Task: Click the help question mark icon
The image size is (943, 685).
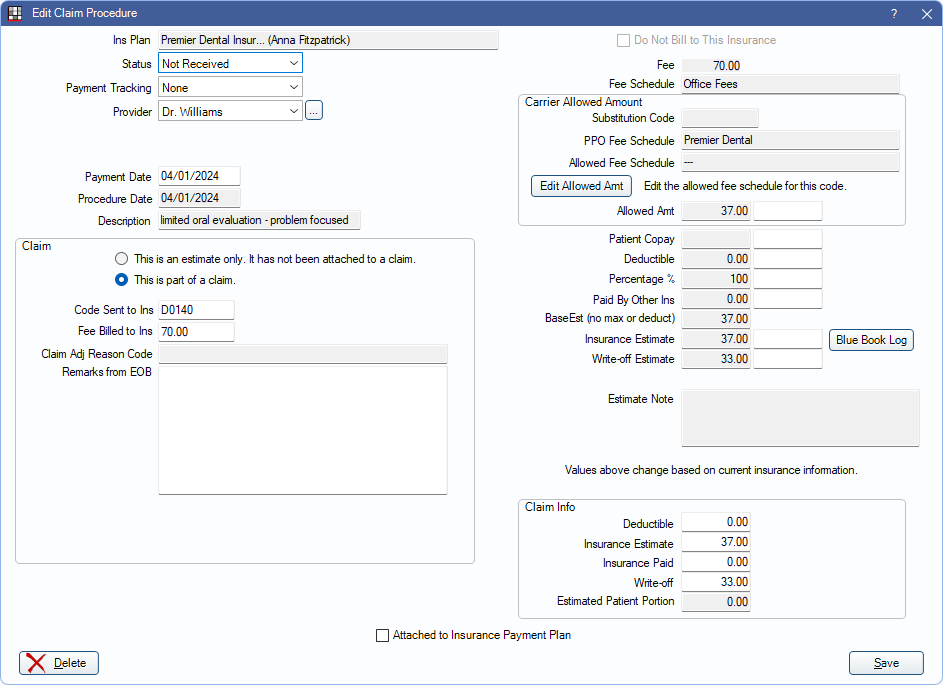Action: [x=893, y=14]
